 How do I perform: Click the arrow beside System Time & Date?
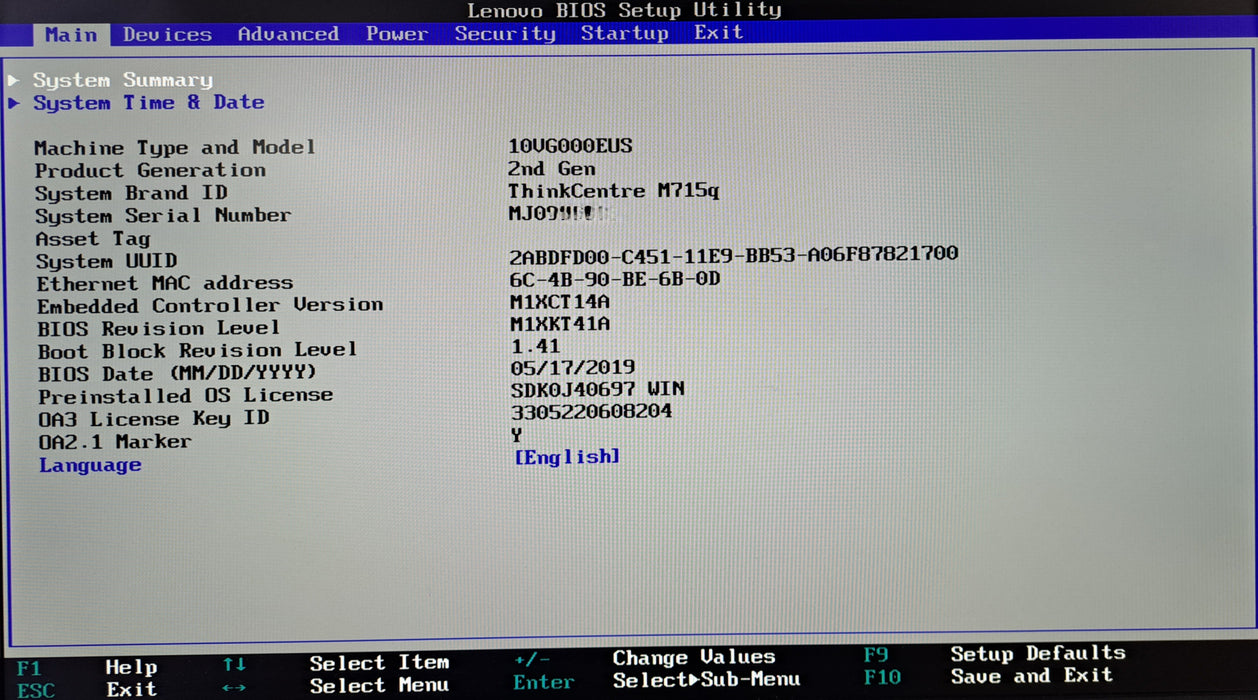(14, 103)
